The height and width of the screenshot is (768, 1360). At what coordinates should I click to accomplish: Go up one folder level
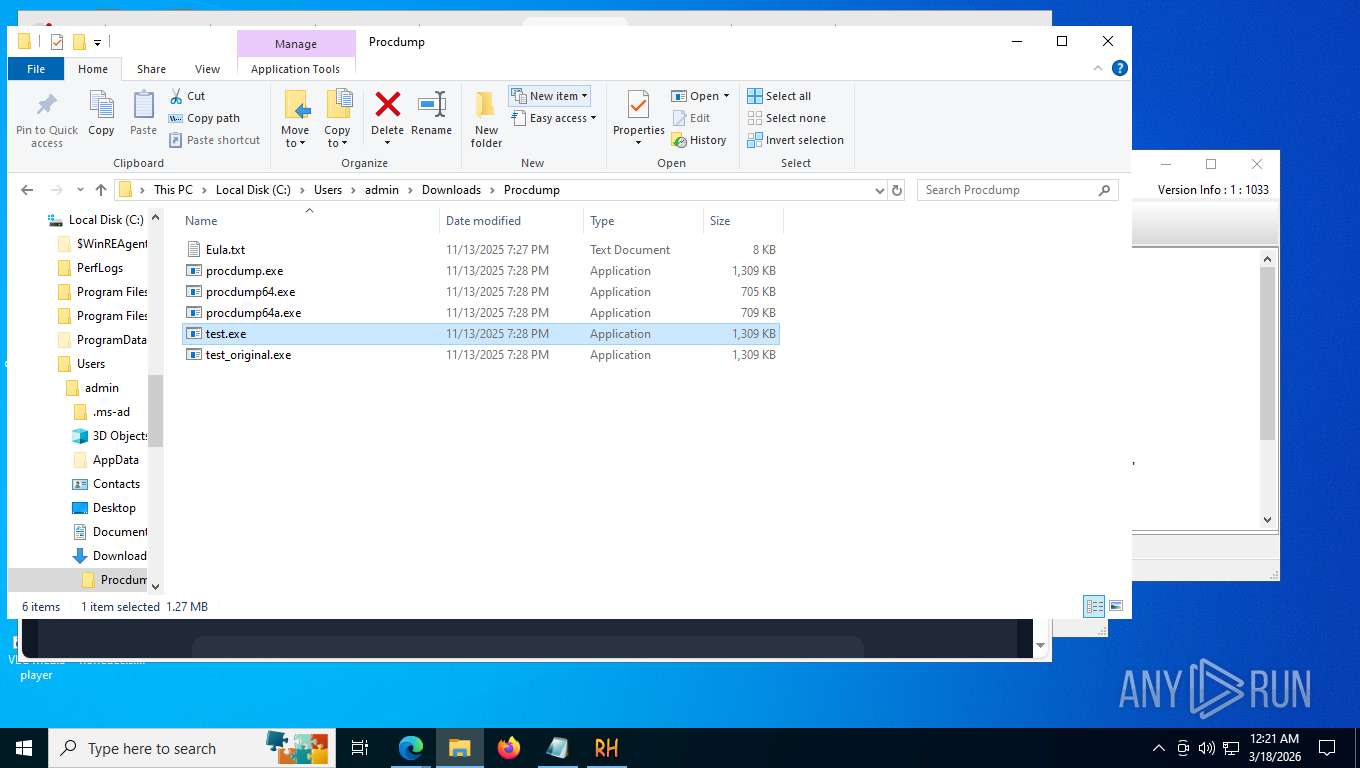[x=101, y=190]
